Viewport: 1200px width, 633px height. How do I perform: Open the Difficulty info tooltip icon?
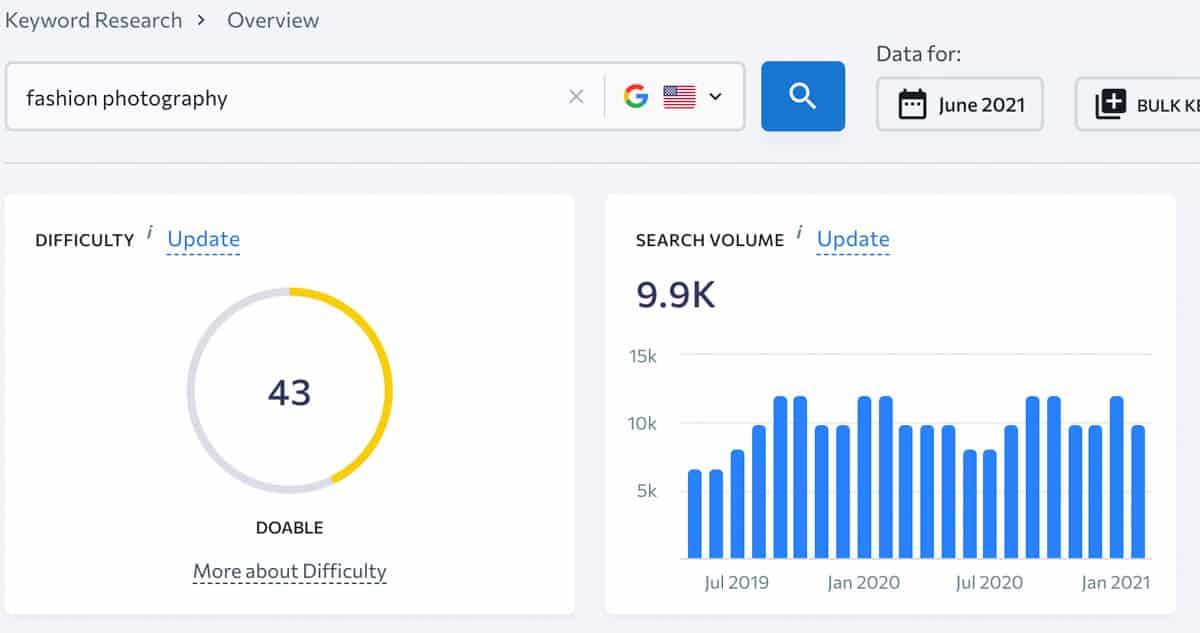click(x=150, y=233)
